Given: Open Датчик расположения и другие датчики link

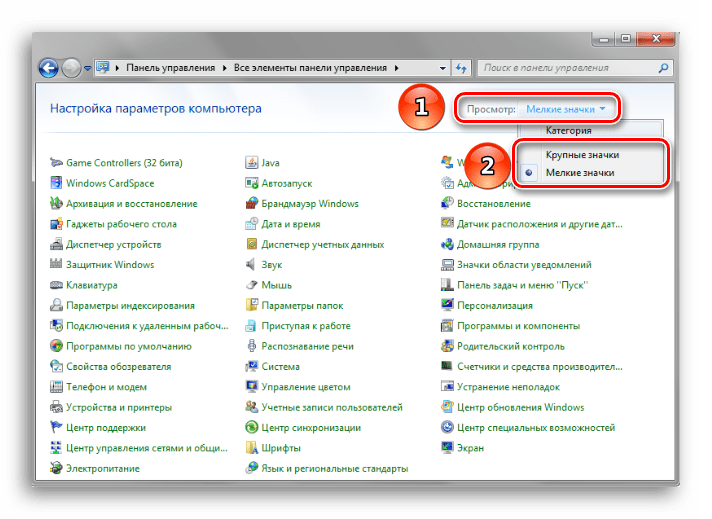Looking at the screenshot, I should coord(539,224).
